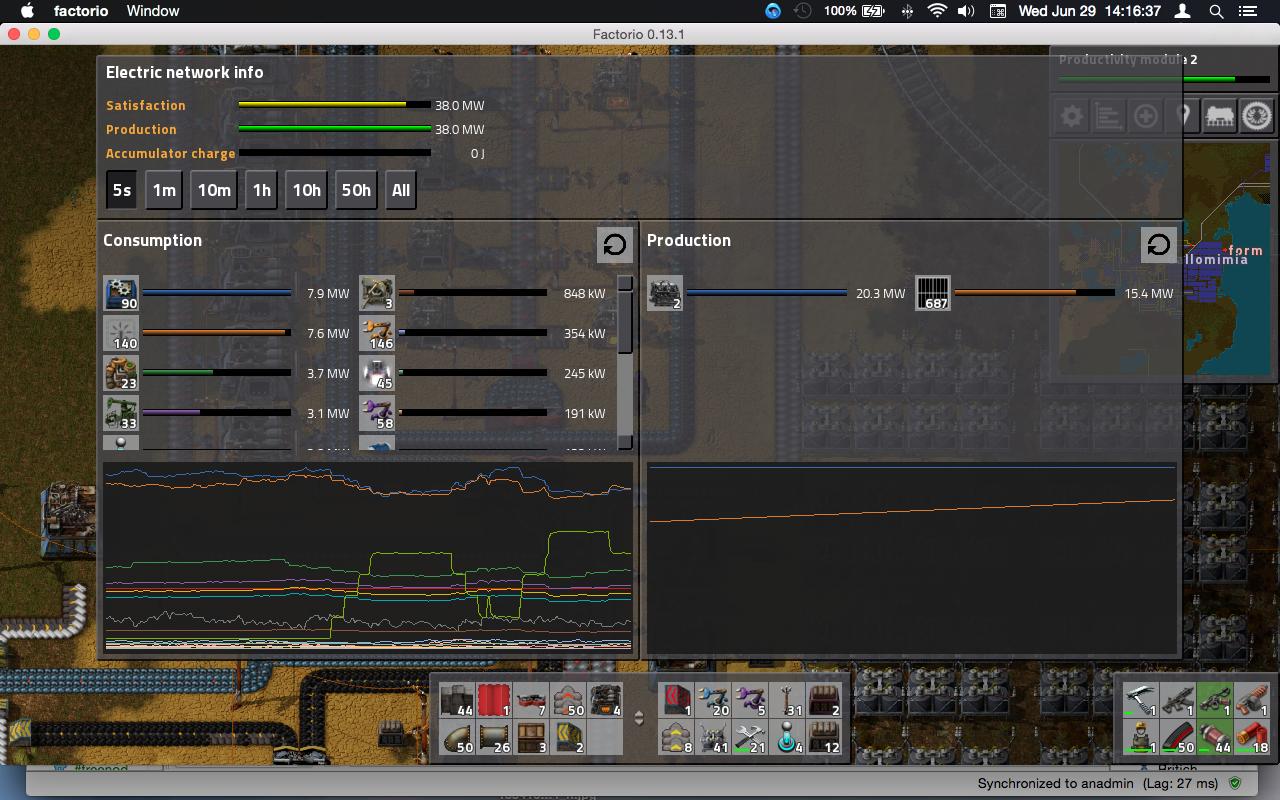Click the consumer icon with count 3
Screen dimensions: 1280x800
[377, 293]
